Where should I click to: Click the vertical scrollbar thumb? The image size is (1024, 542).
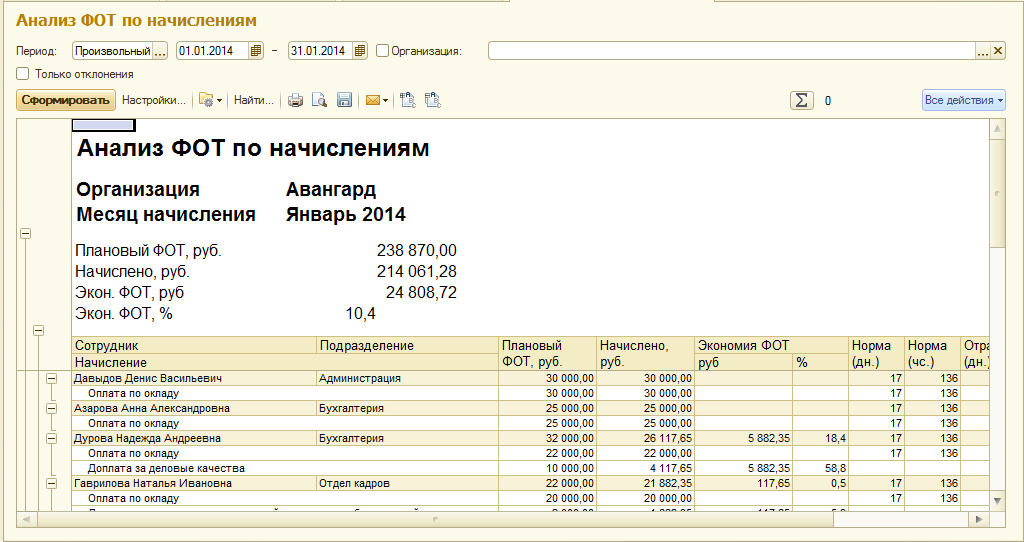(997, 193)
